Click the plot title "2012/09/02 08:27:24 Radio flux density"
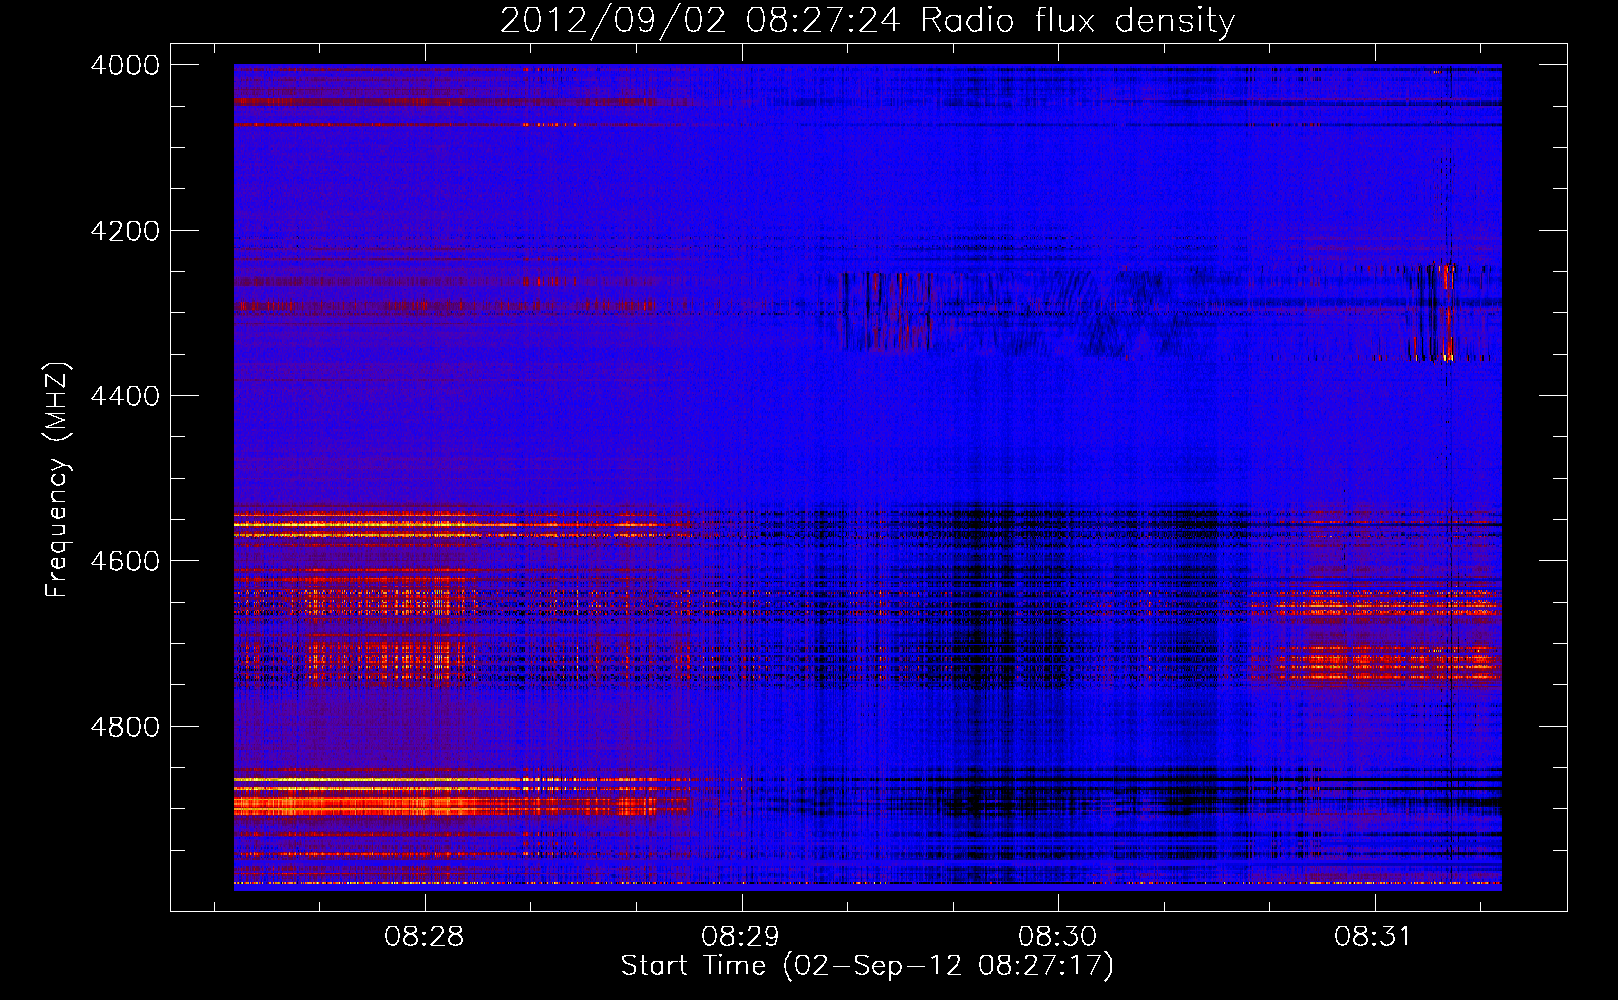 (867, 20)
